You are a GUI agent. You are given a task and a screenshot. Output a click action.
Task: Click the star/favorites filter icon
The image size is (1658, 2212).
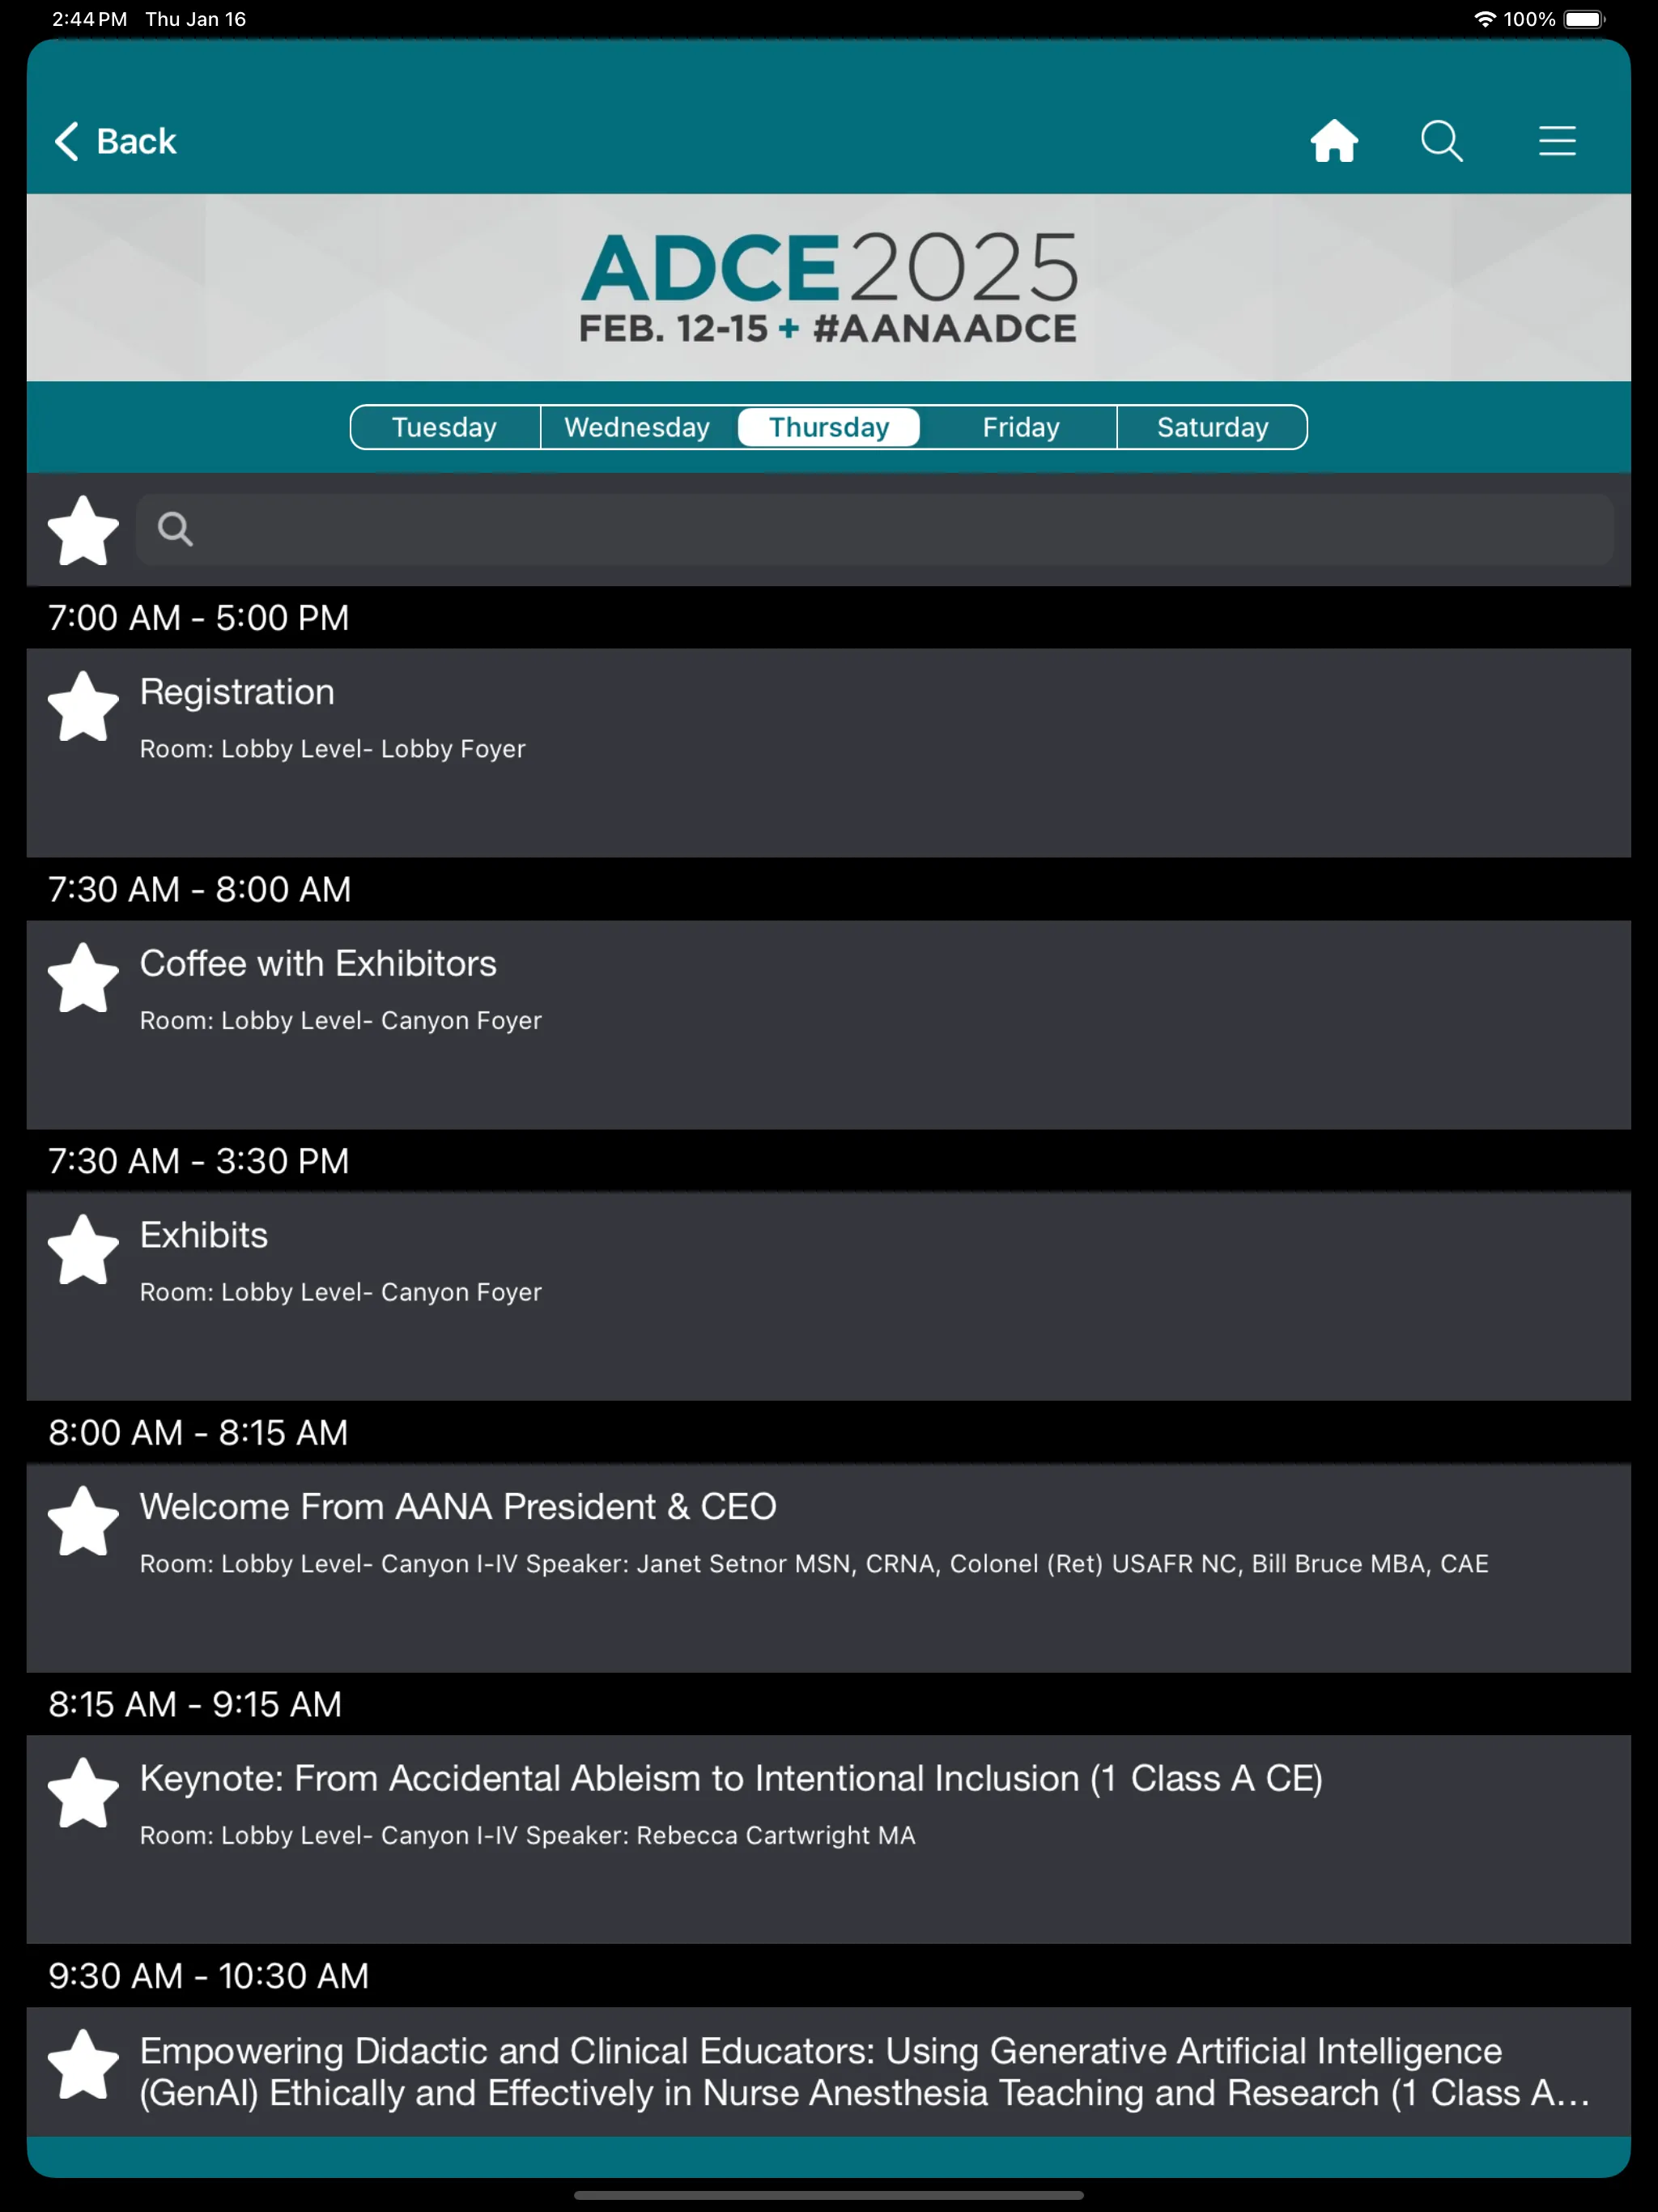click(82, 530)
